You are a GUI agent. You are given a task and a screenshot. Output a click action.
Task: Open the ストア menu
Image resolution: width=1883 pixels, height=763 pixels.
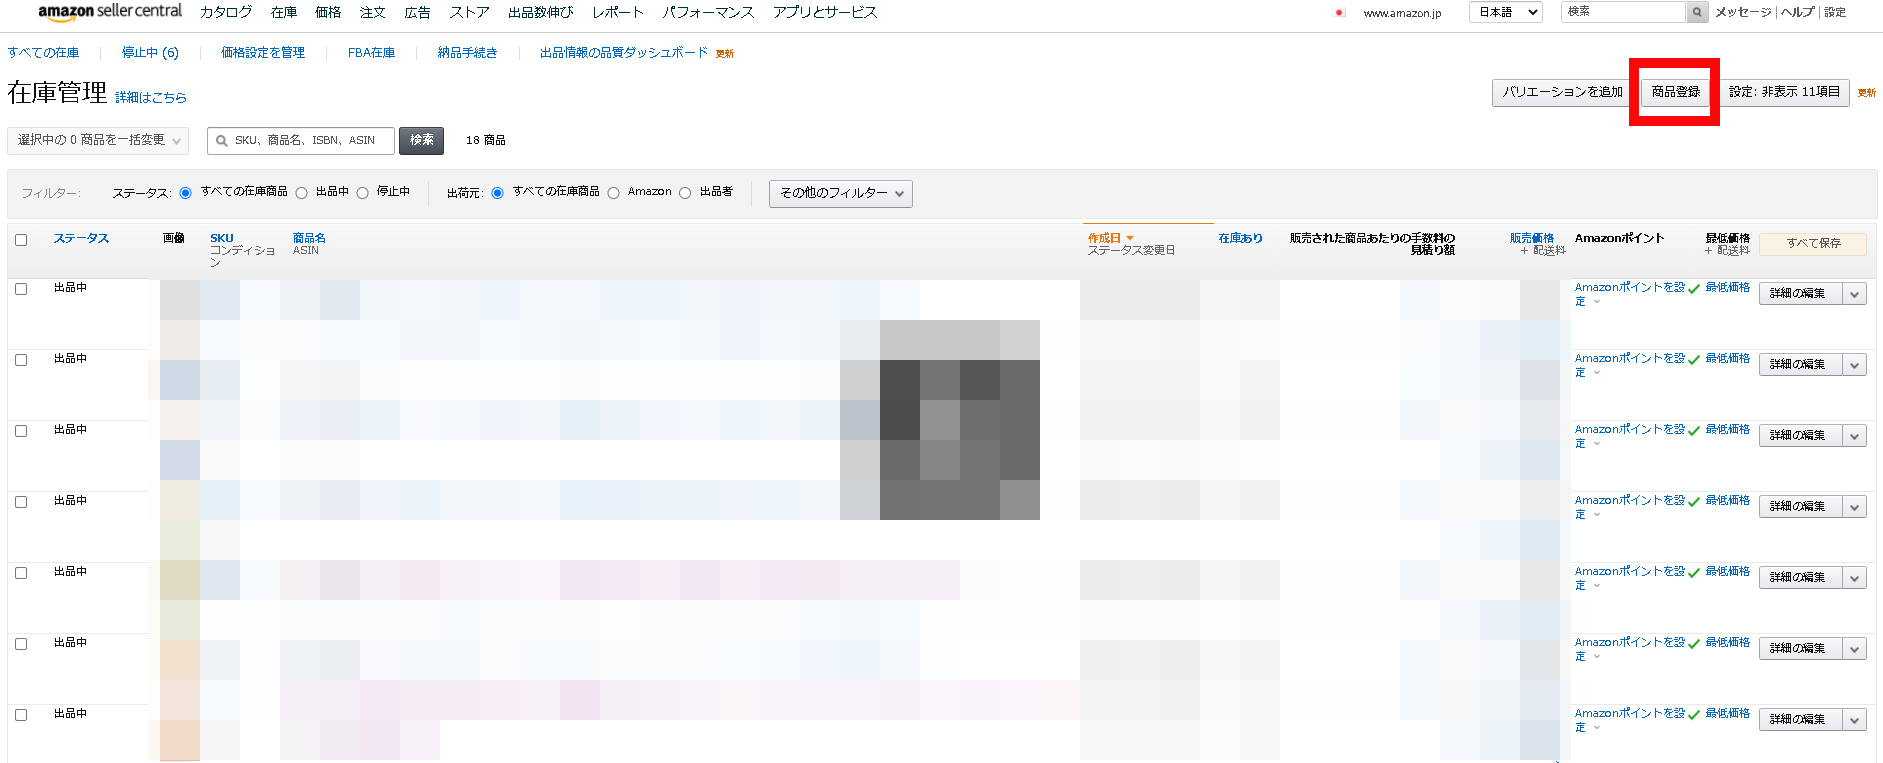point(470,12)
